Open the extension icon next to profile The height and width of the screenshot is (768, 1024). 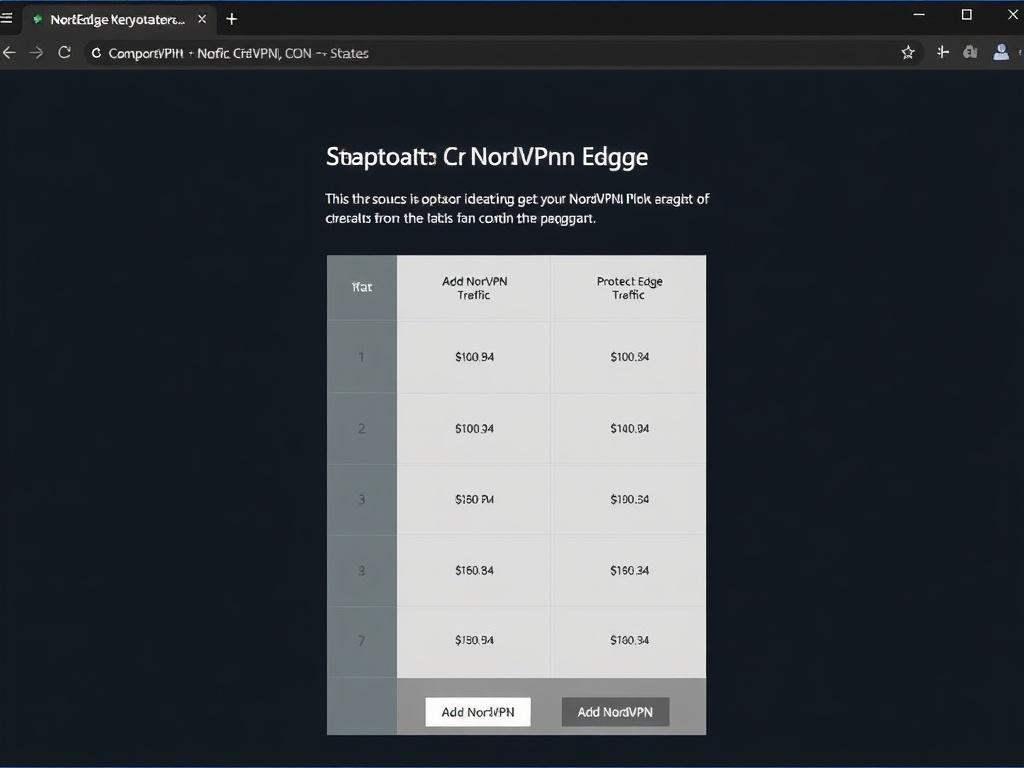click(x=970, y=52)
